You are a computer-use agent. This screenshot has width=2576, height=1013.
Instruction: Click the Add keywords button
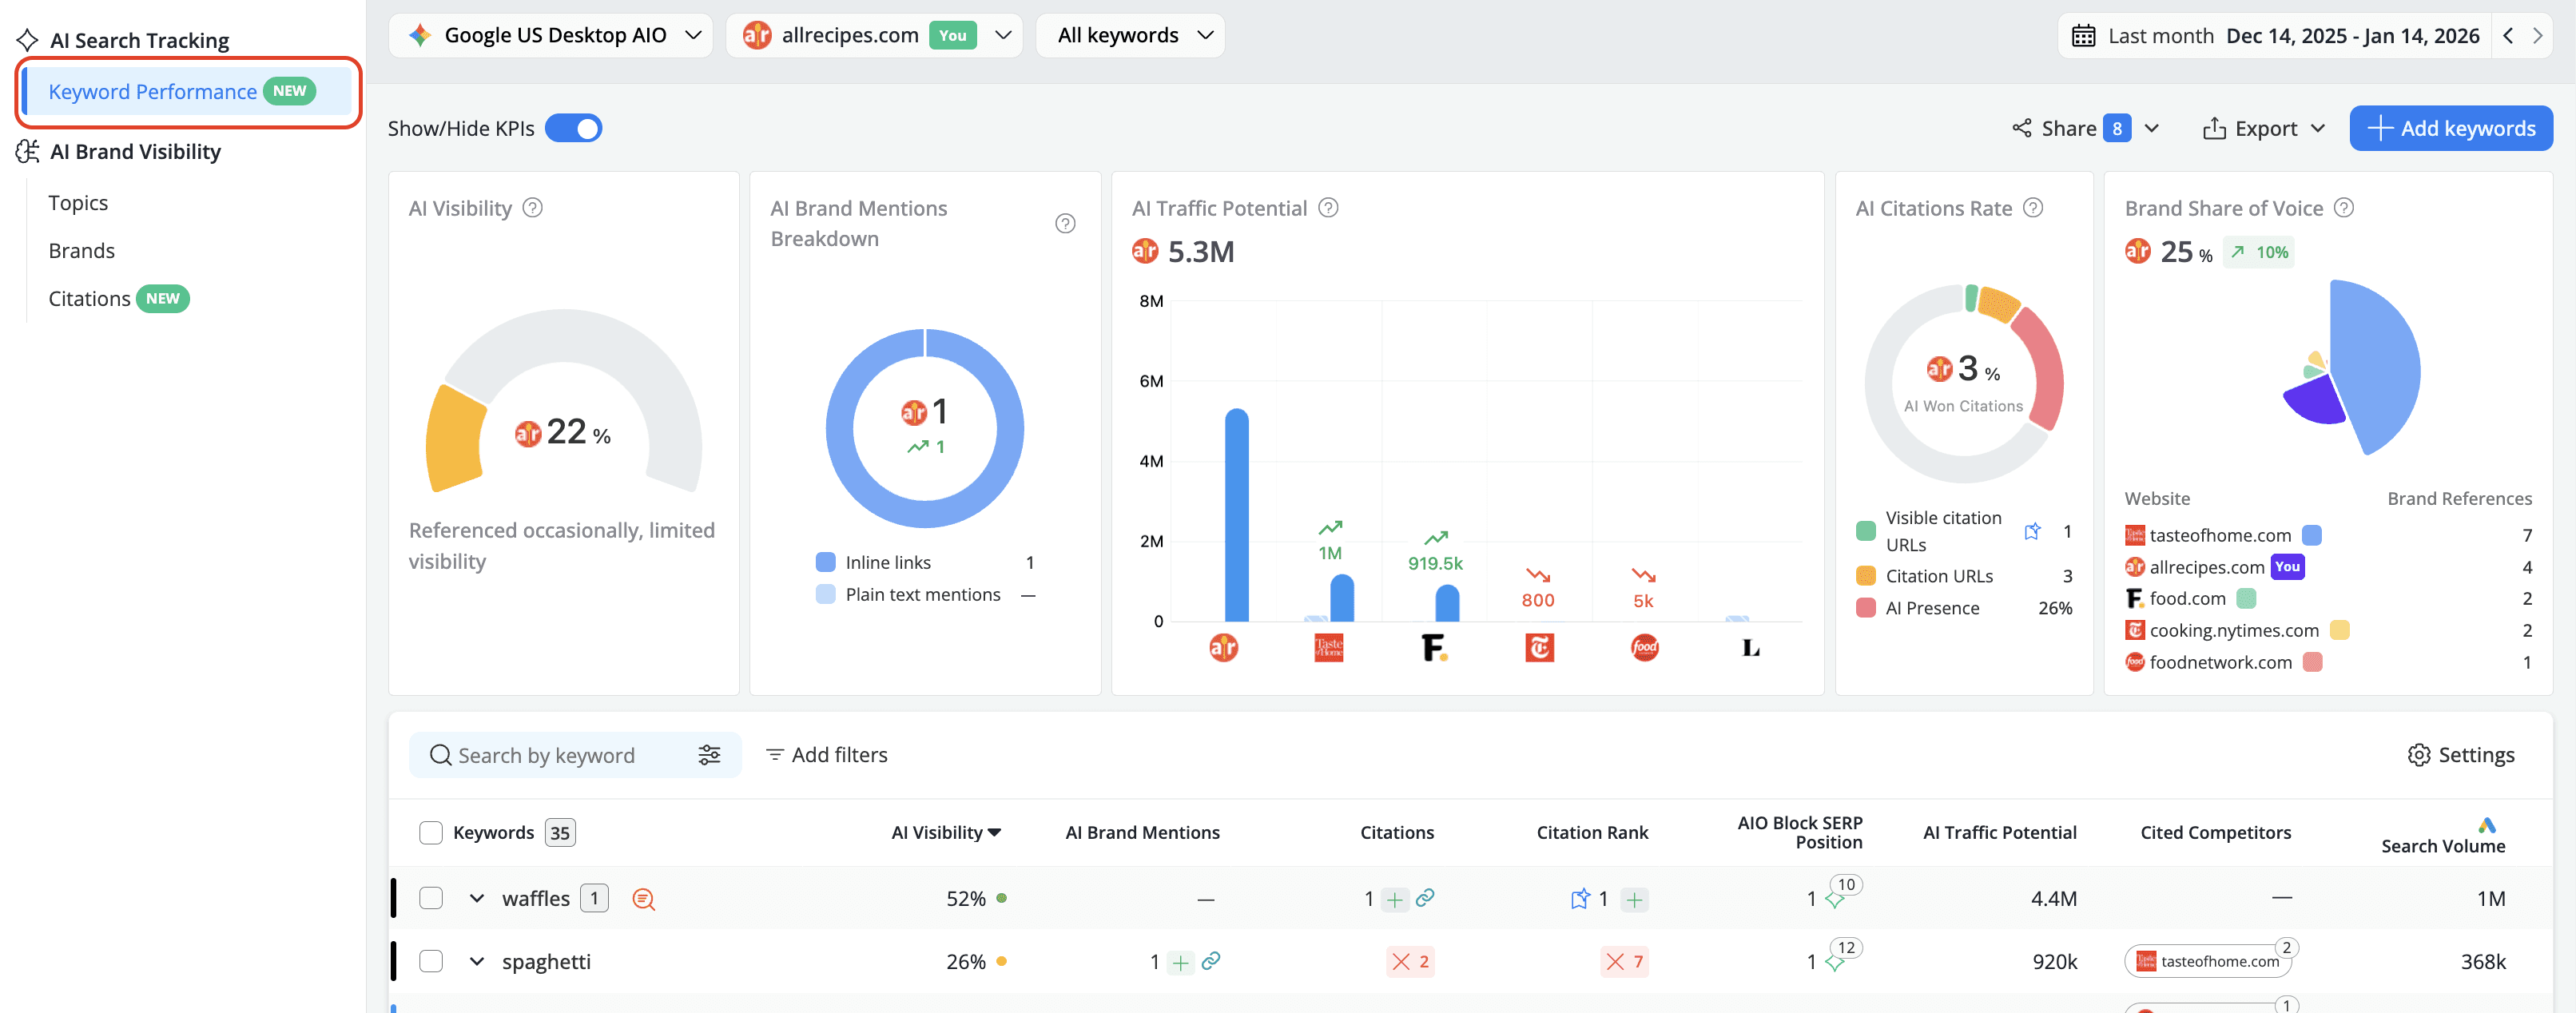[2451, 128]
